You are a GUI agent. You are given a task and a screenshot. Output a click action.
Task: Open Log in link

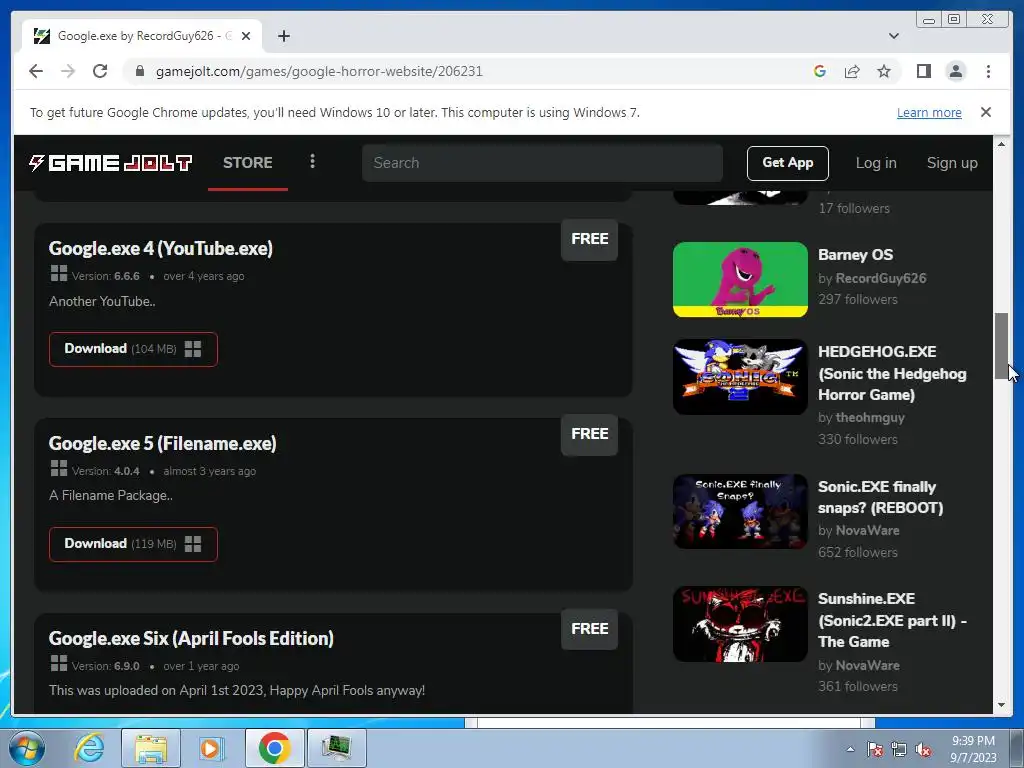876,163
